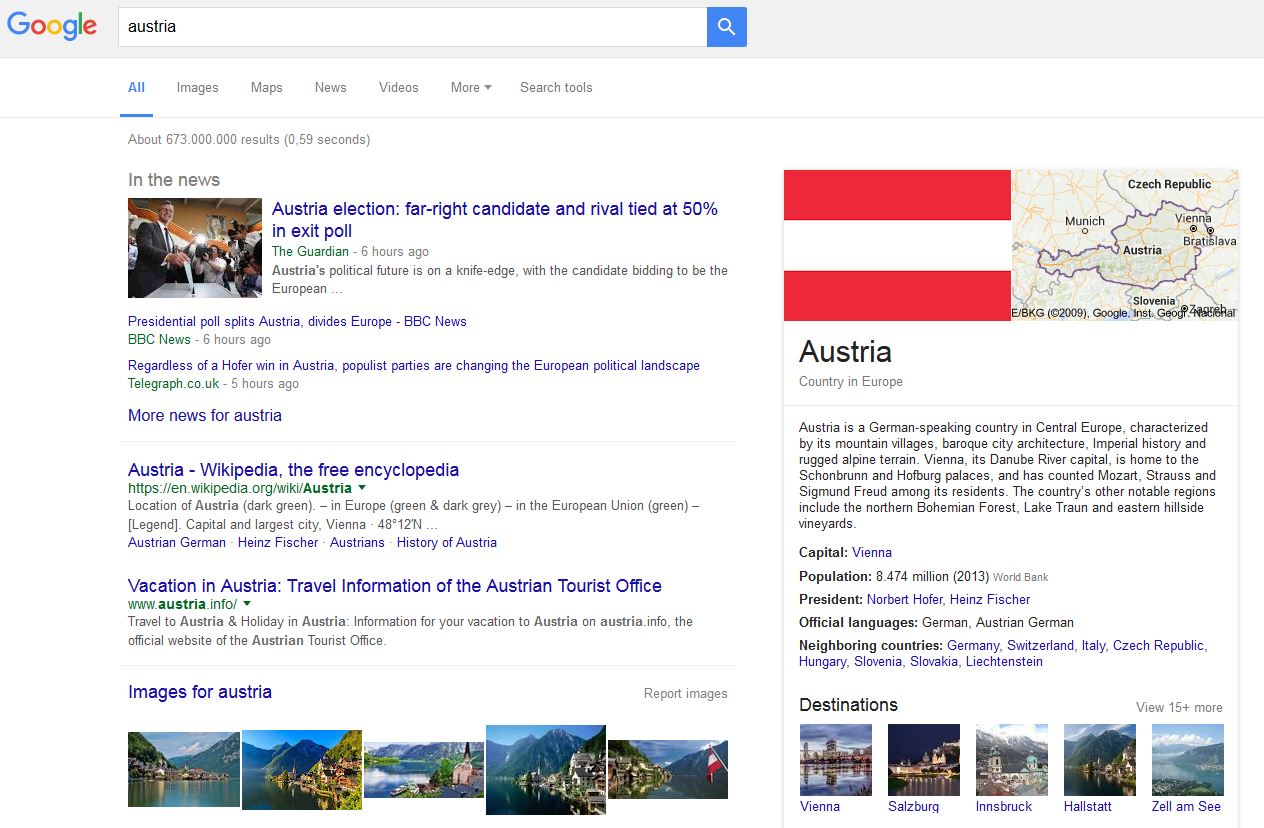Click the World Bank source link
The image size is (1264, 828).
(x=1021, y=577)
